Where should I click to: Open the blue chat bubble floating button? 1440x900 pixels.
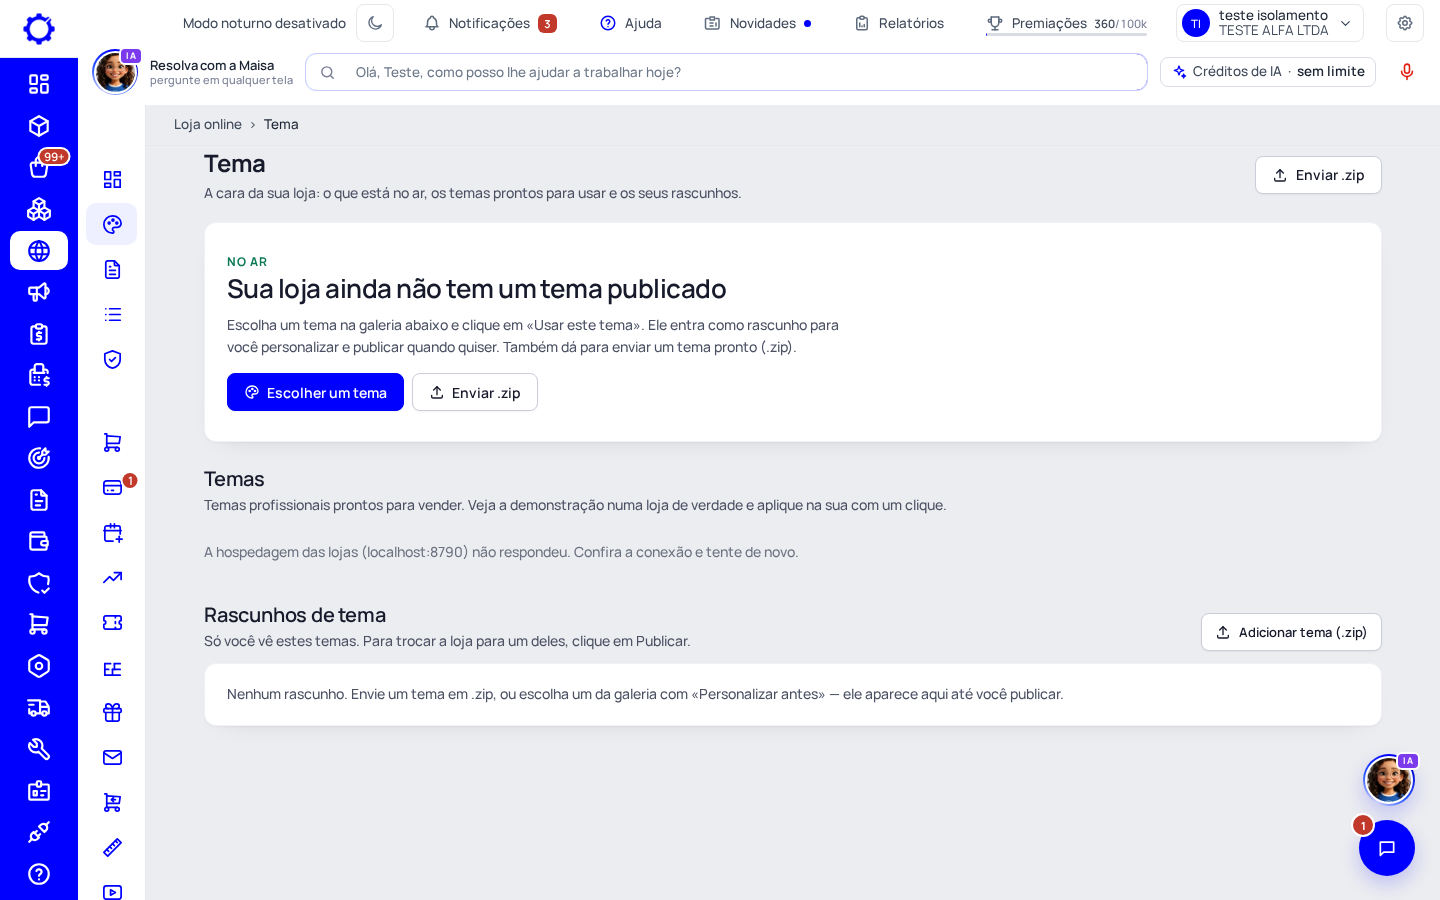pyautogui.click(x=1387, y=848)
